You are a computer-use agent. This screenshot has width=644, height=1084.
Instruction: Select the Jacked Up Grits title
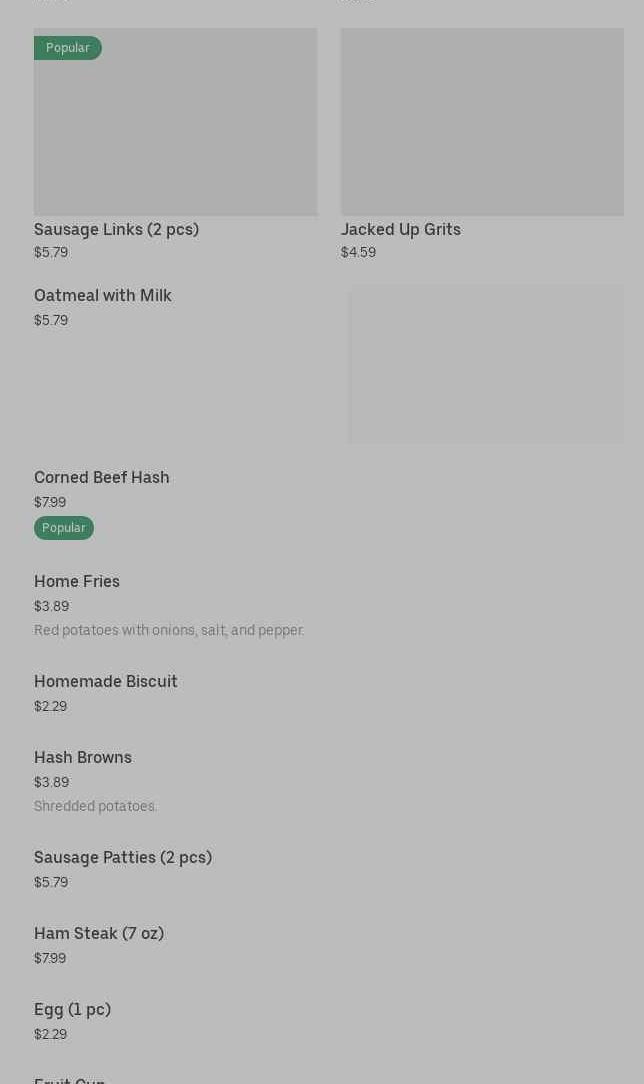coord(401,229)
